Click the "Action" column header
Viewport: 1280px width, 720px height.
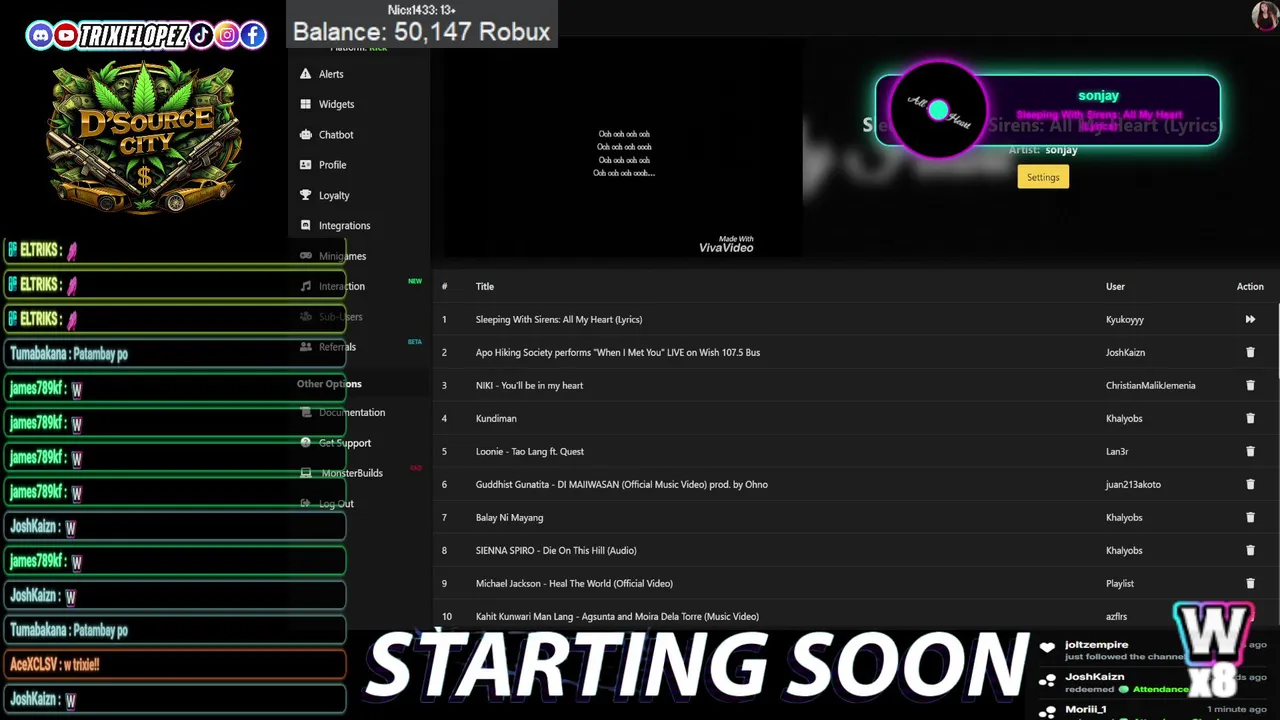pyautogui.click(x=1250, y=287)
